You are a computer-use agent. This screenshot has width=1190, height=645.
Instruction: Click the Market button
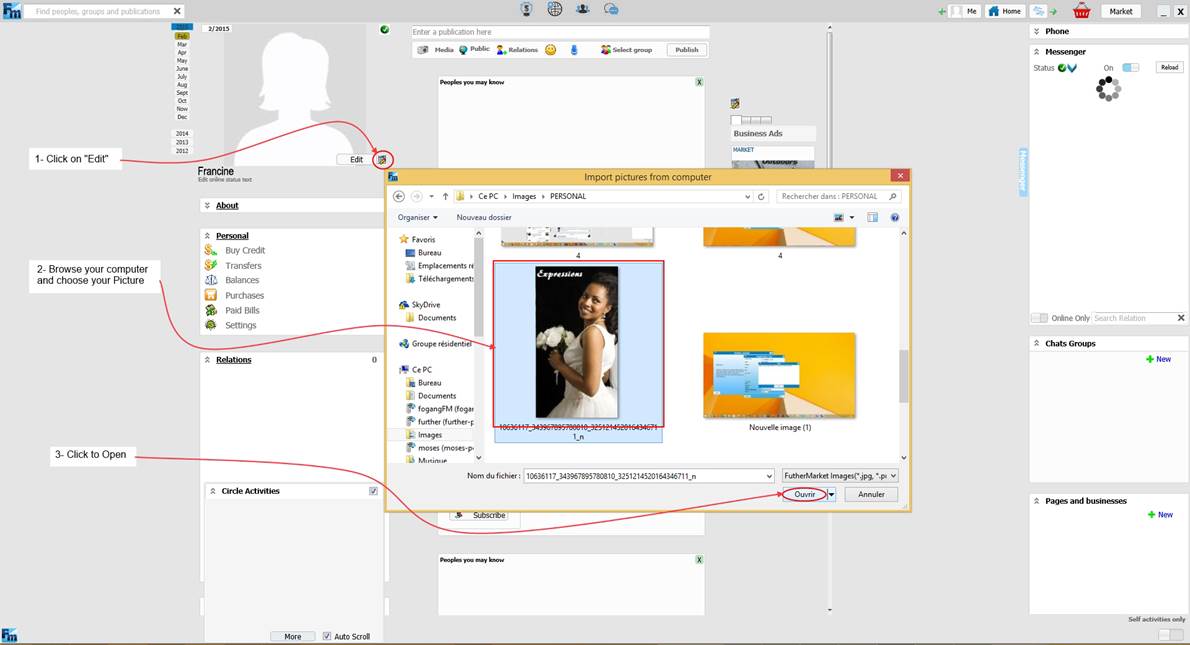[1120, 11]
